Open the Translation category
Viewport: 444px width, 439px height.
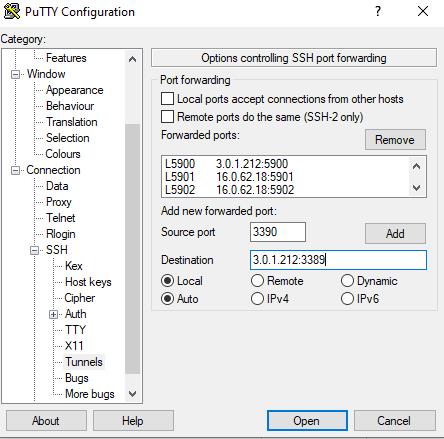tap(72, 122)
